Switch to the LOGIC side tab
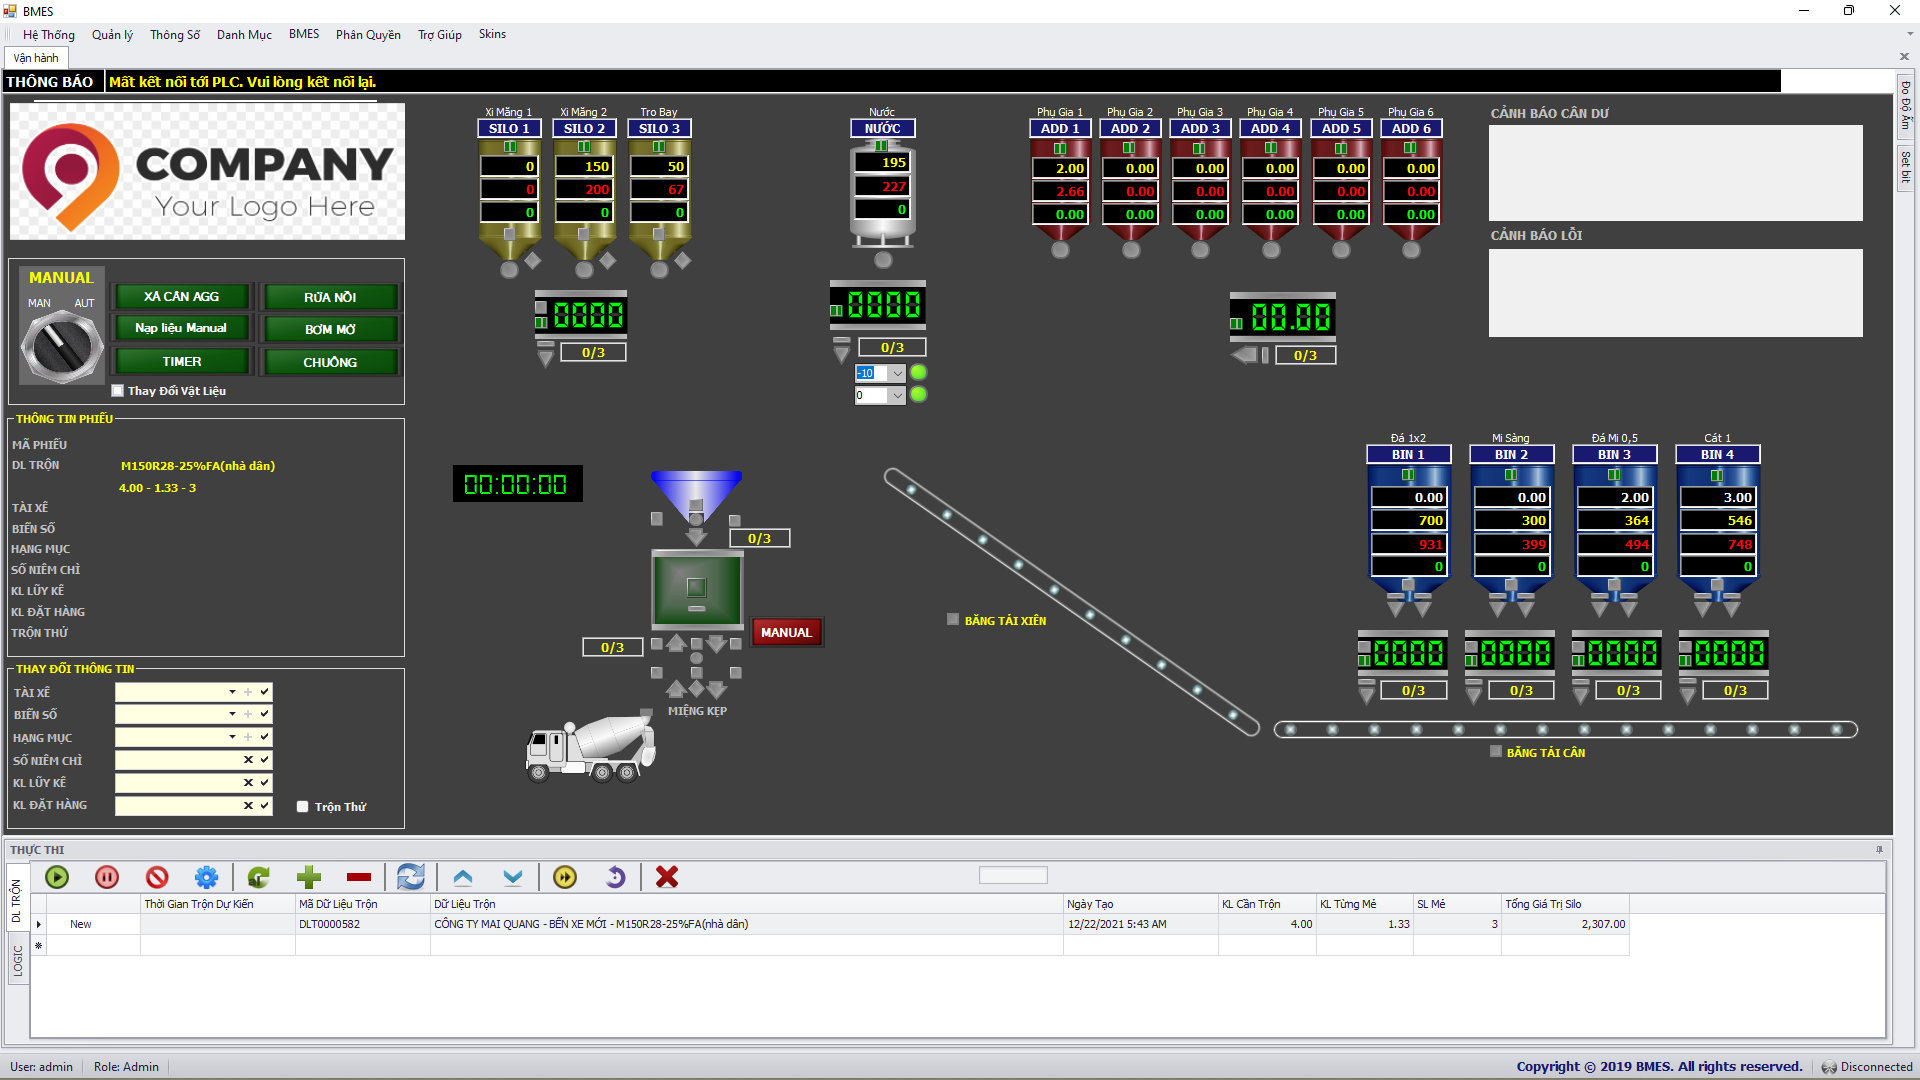The image size is (1920, 1080). point(18,961)
